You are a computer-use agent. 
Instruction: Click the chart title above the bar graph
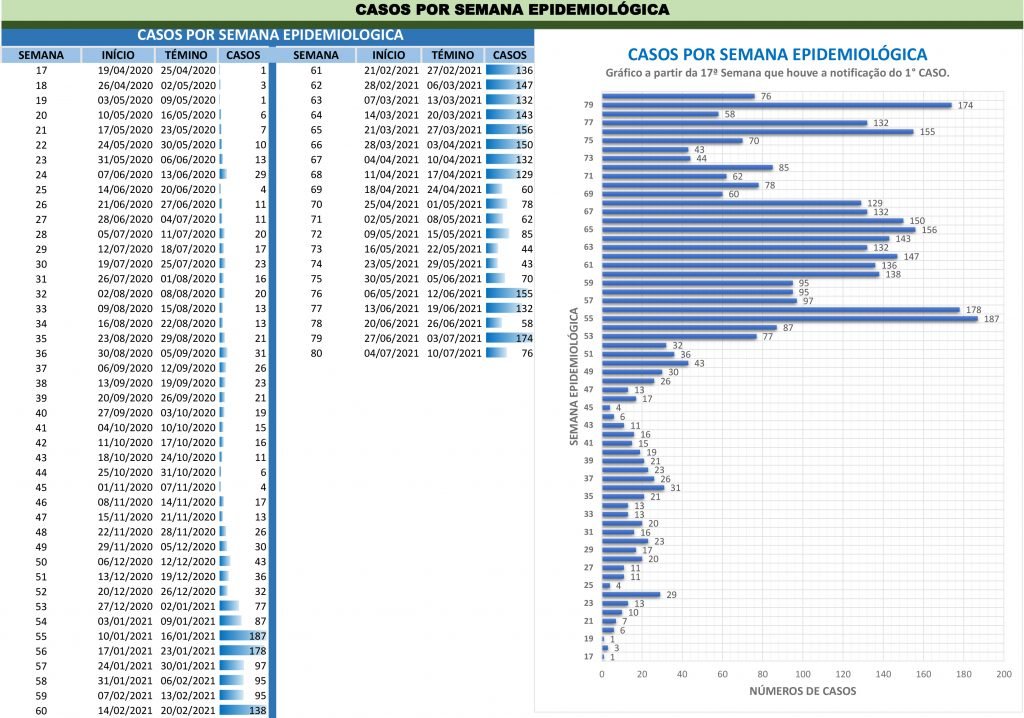click(776, 54)
